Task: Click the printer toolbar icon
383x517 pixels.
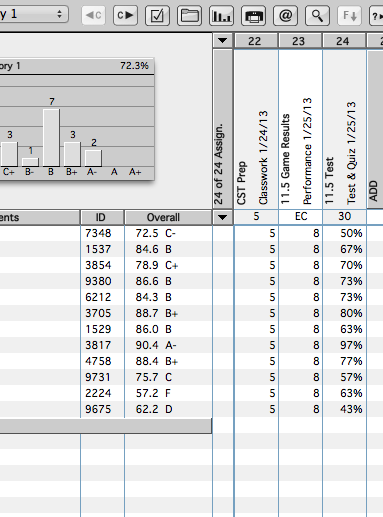Action: (x=253, y=15)
